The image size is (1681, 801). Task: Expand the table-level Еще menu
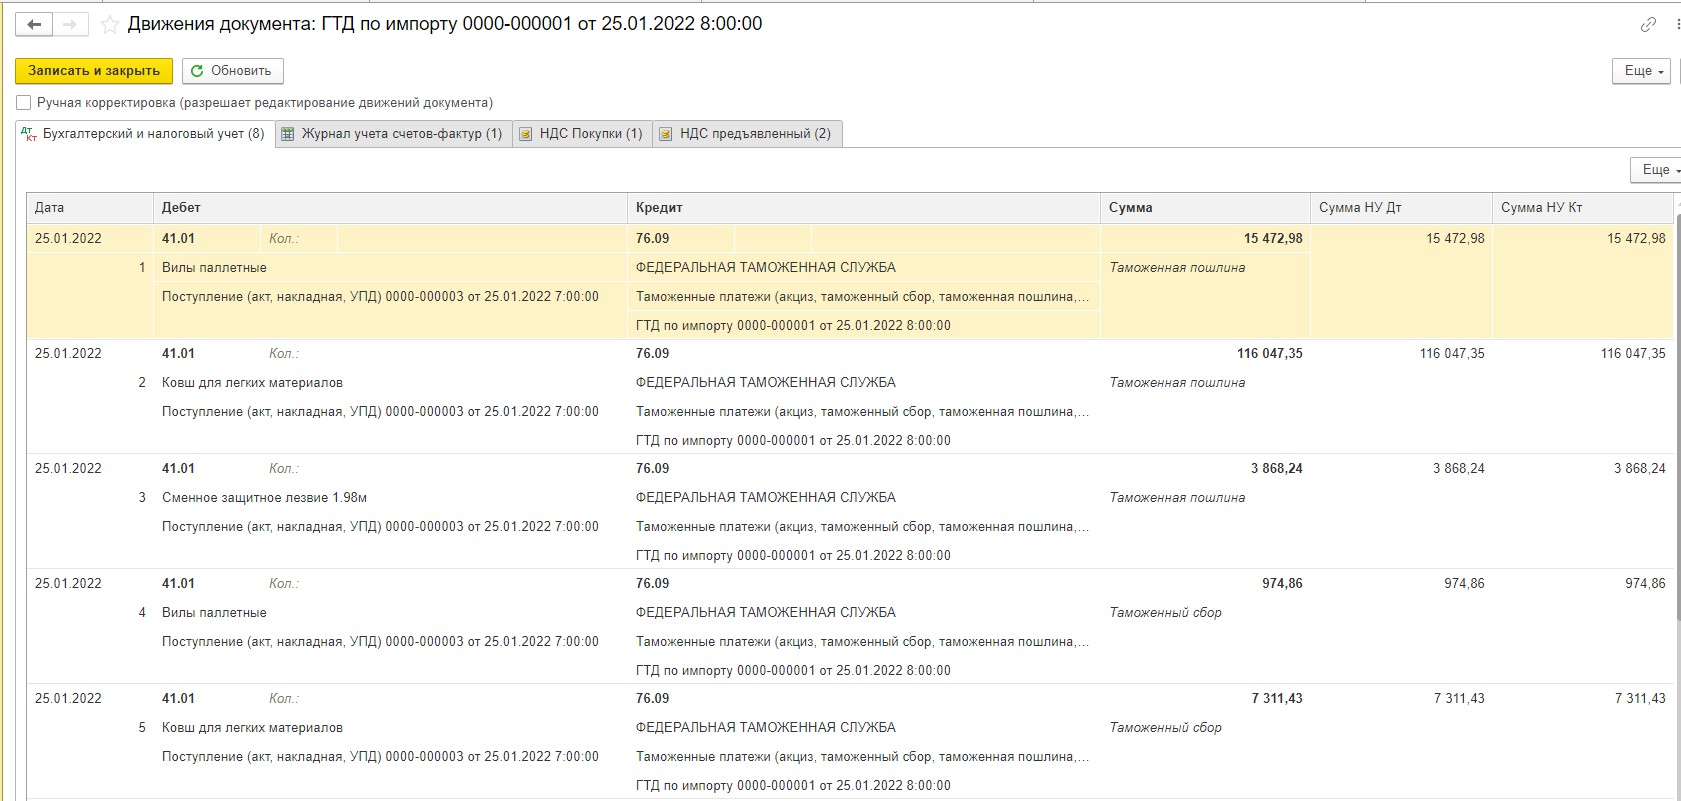coord(1656,170)
